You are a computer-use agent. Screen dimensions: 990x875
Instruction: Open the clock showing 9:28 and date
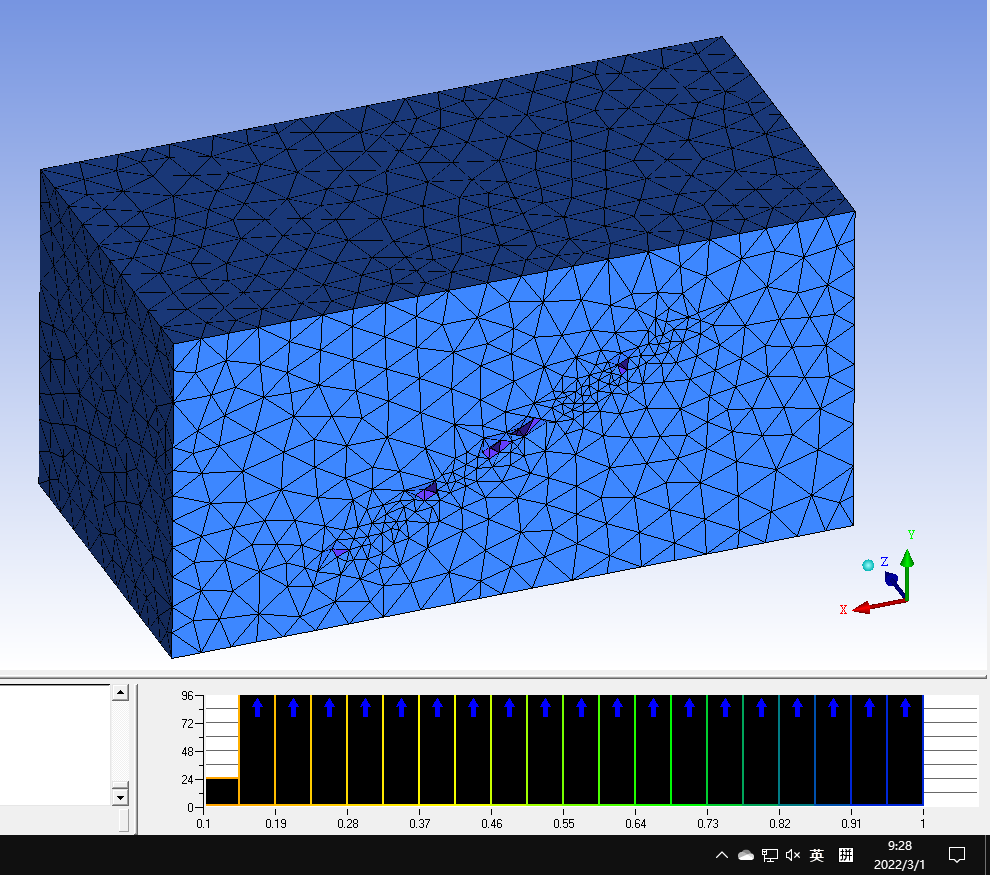pyautogui.click(x=899, y=855)
